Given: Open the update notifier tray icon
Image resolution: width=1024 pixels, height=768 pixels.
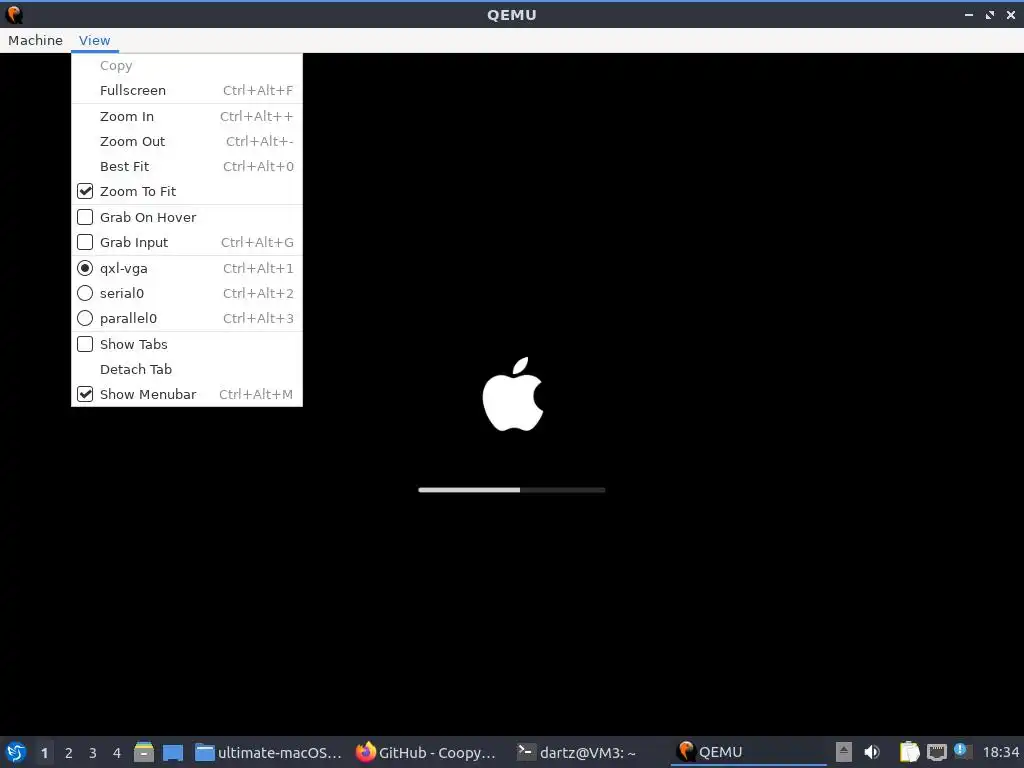Looking at the screenshot, I should [961, 750].
